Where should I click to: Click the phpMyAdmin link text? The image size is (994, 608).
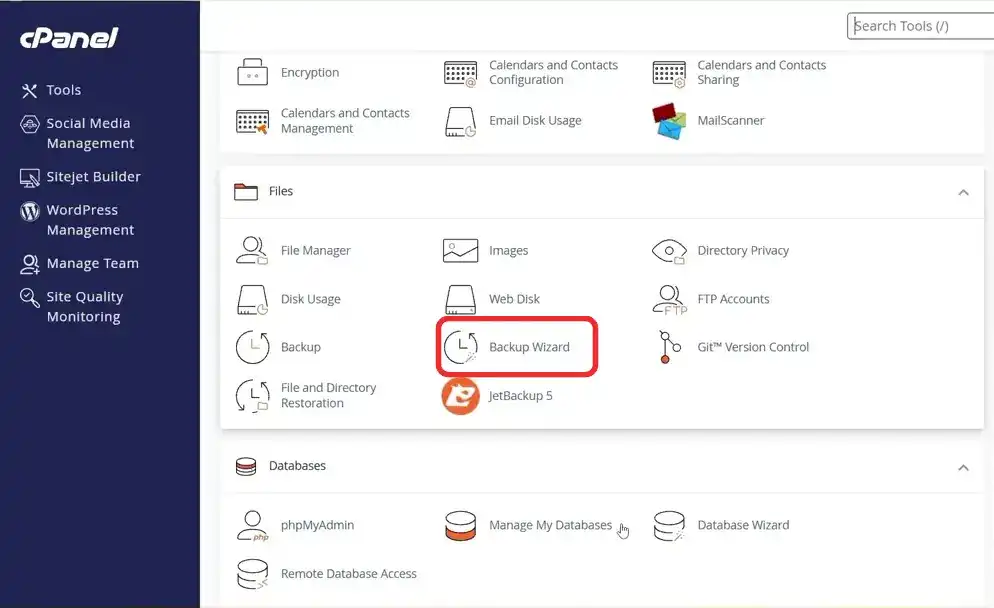[x=317, y=525]
